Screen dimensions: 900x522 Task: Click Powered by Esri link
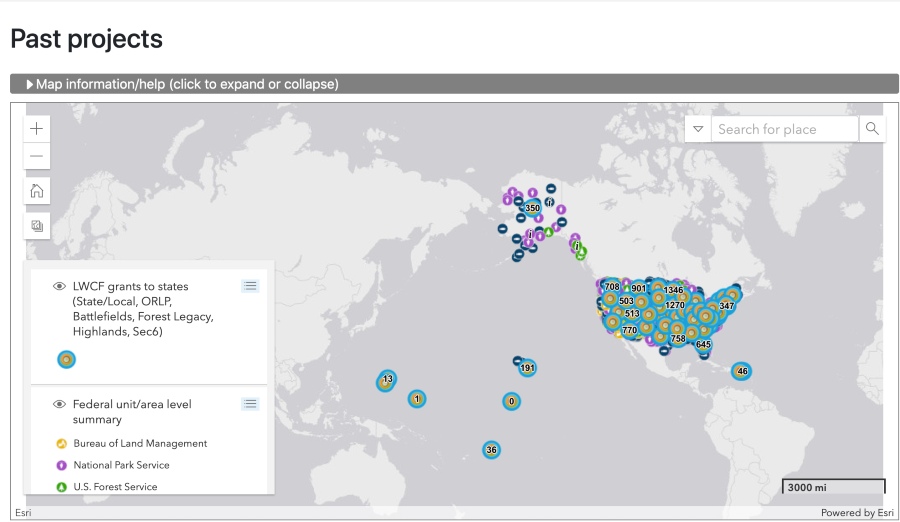(x=857, y=513)
